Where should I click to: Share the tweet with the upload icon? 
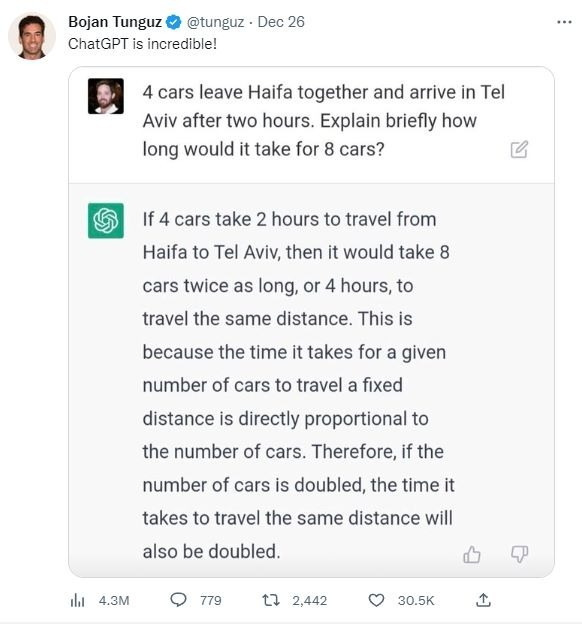pyautogui.click(x=483, y=600)
